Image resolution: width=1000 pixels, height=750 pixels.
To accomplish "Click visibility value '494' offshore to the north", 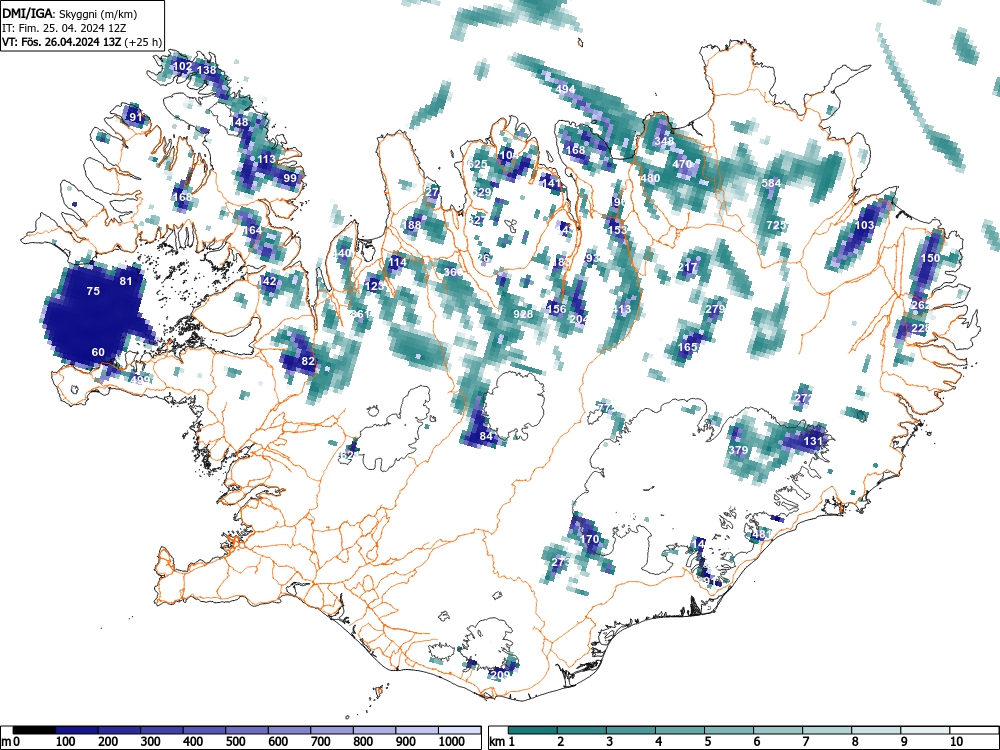I will pos(566,89).
